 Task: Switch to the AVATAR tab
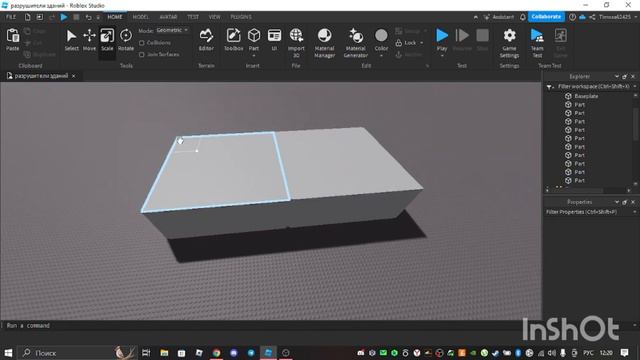[x=168, y=17]
